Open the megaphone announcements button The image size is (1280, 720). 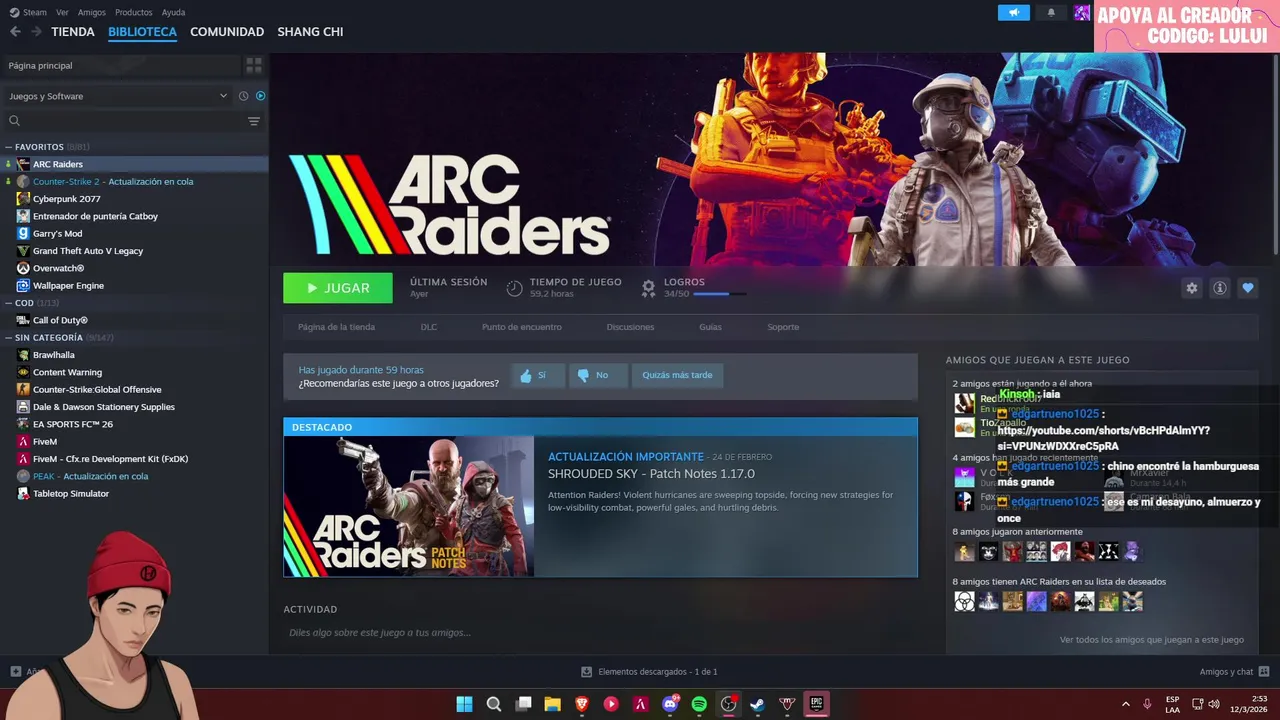(x=1013, y=12)
